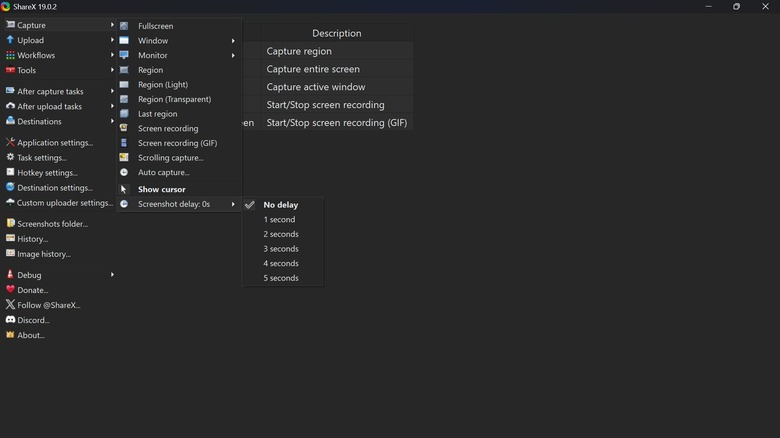This screenshot has width=780, height=438.
Task: Click the X logo next to Follow @ShareX
Action: [x=10, y=304]
